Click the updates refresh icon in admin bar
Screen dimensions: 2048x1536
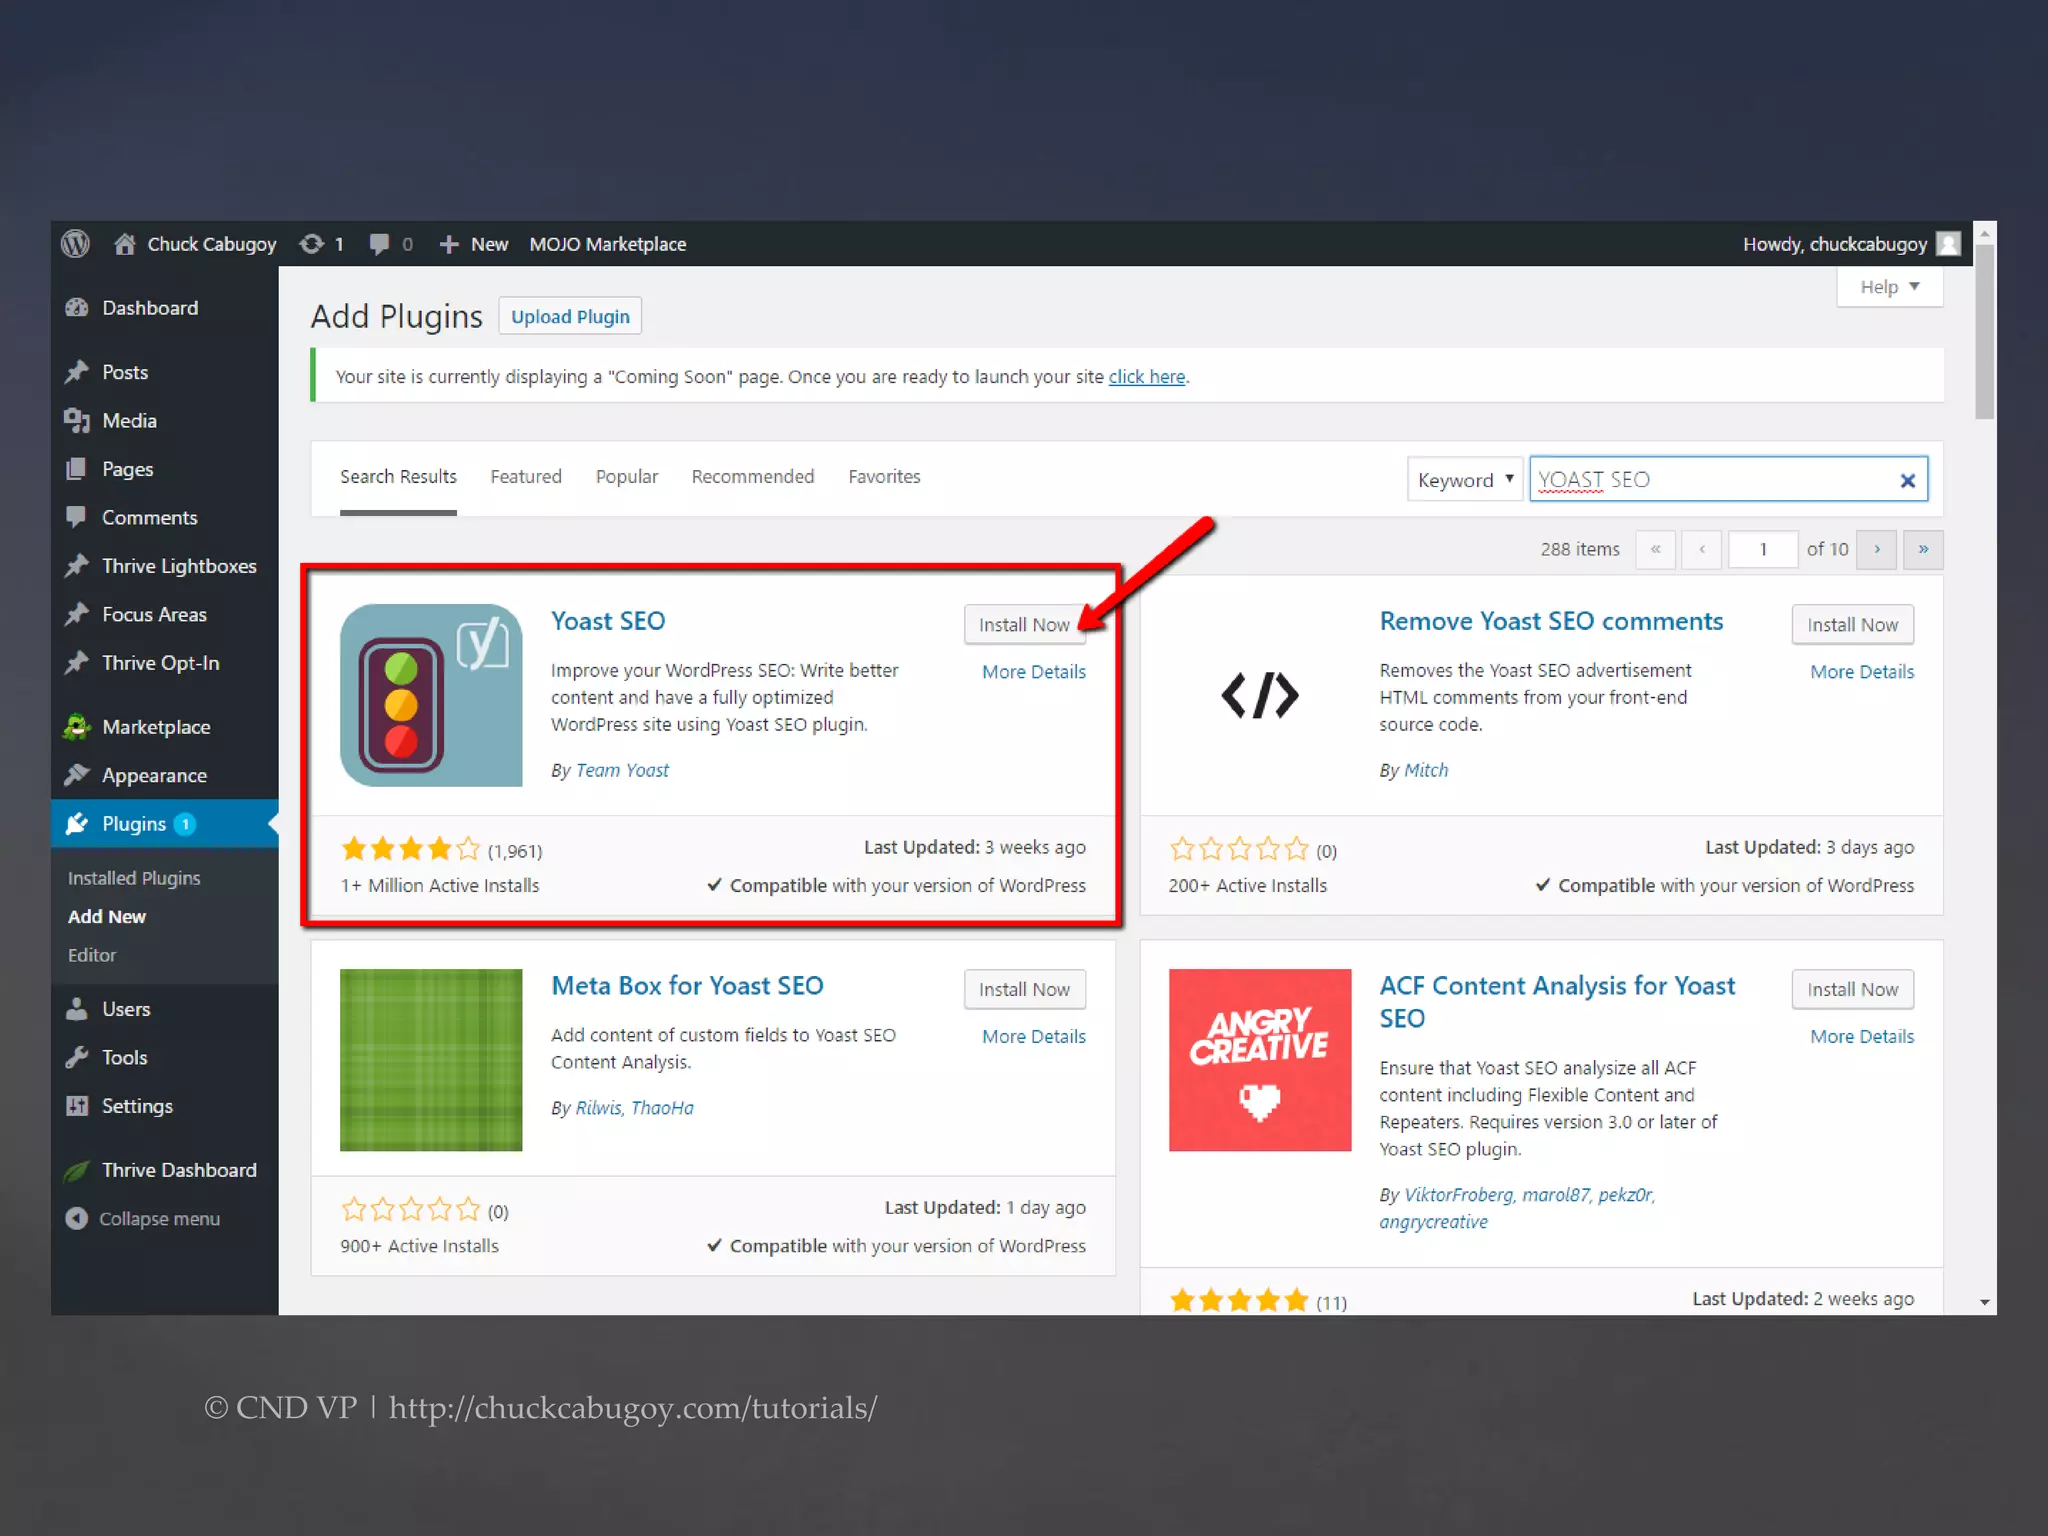click(312, 244)
